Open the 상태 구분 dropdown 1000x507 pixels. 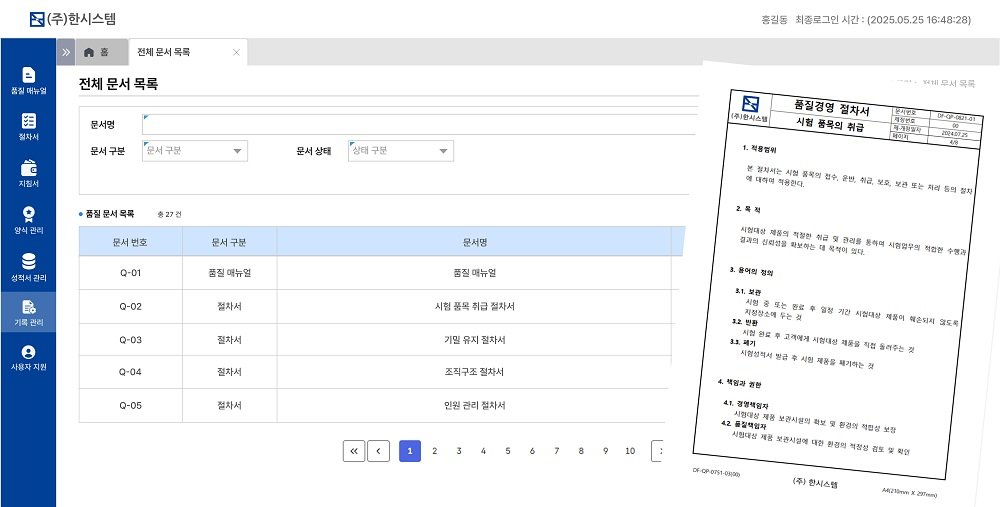401,151
